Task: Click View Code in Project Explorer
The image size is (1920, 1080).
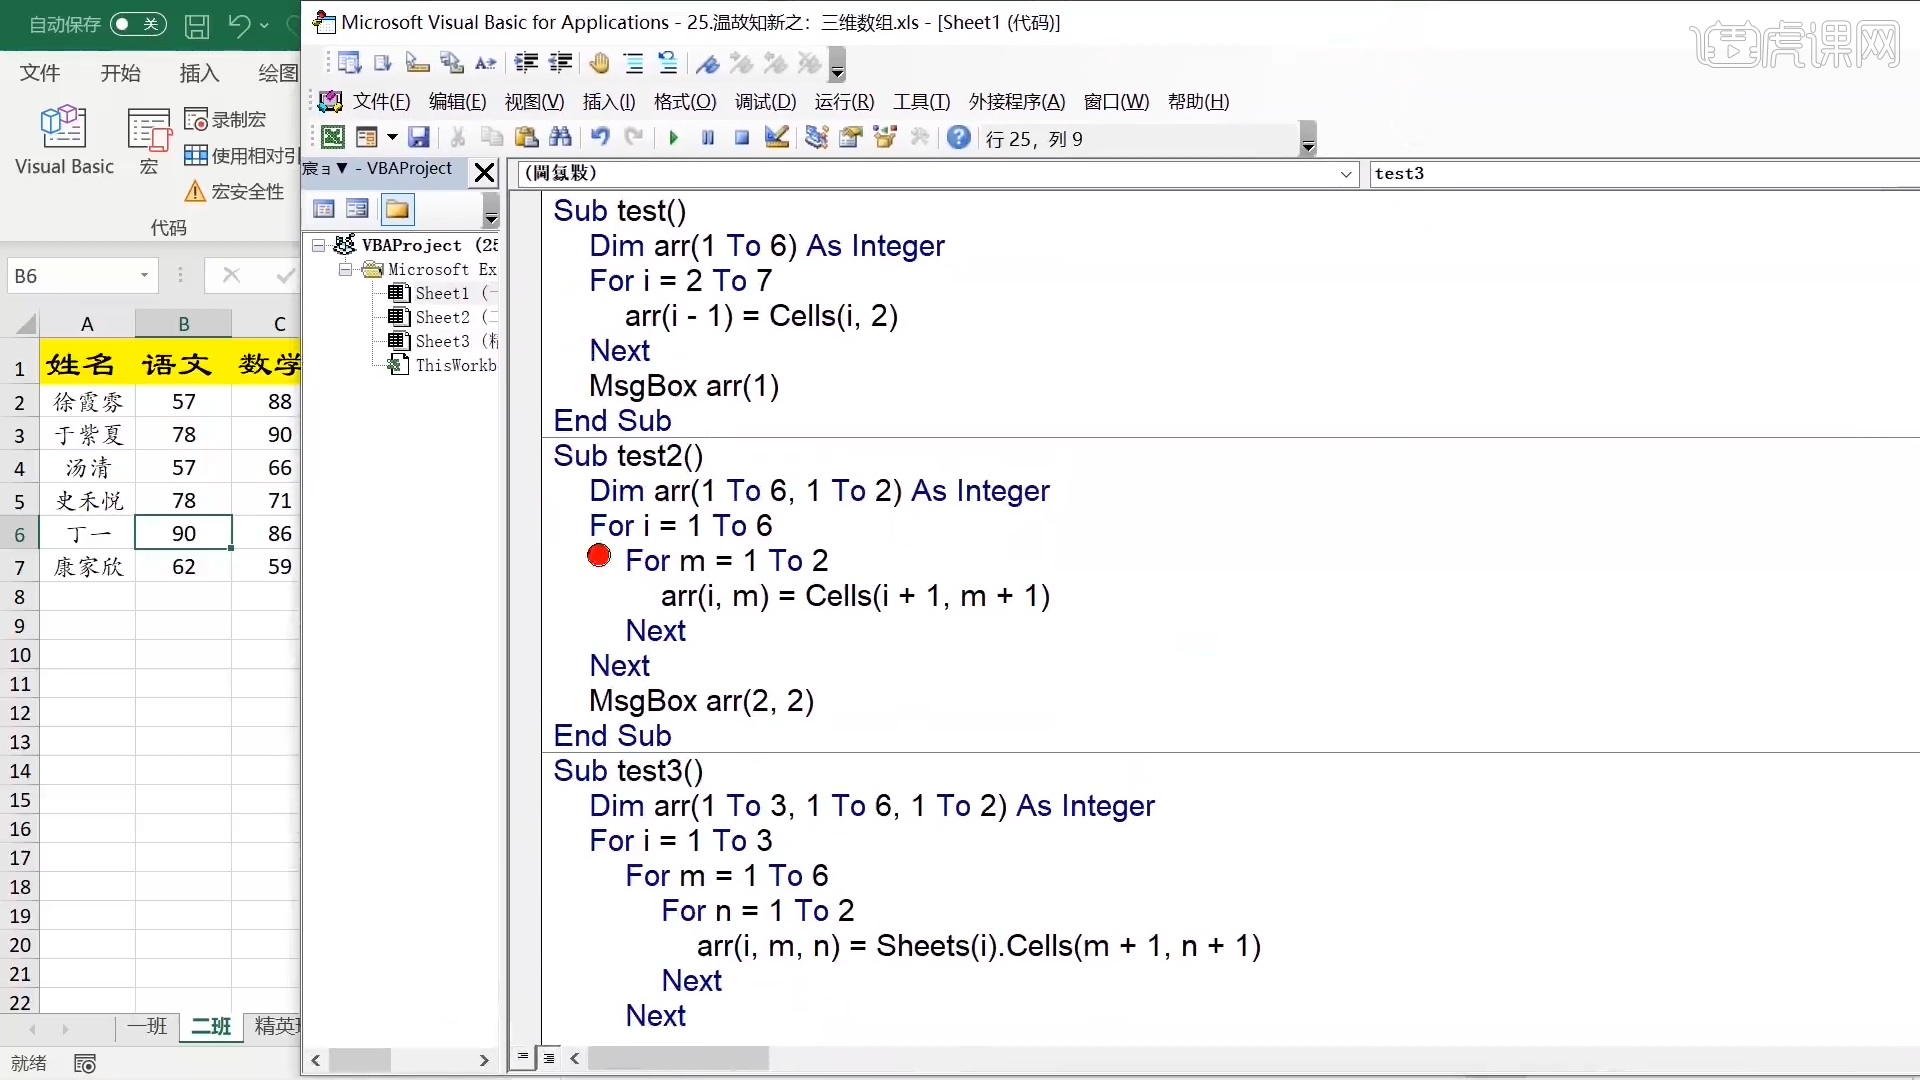Action: coord(324,209)
